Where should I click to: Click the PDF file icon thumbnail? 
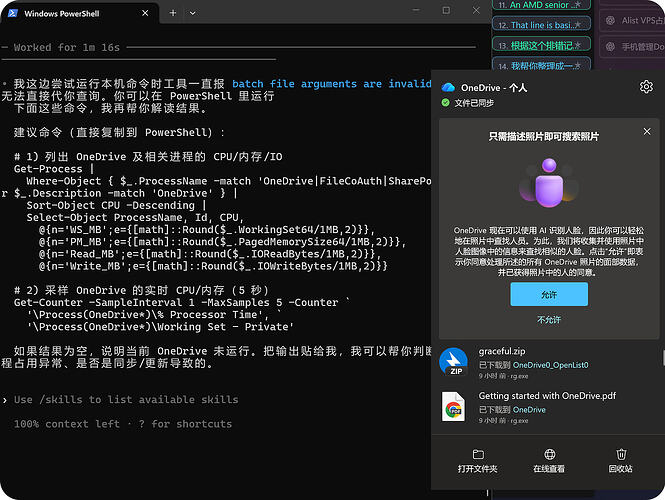tap(453, 406)
